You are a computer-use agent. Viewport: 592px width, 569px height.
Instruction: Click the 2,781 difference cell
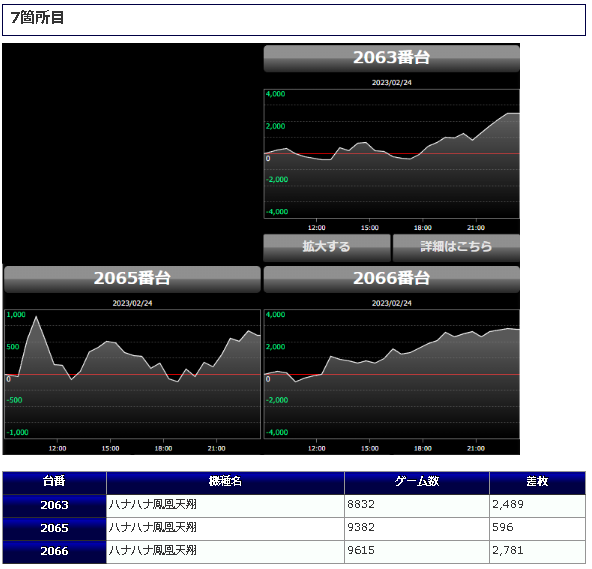click(x=538, y=552)
